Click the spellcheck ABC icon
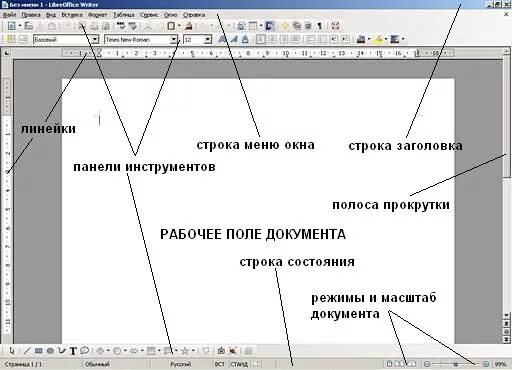512x370 pixels. coord(121,26)
